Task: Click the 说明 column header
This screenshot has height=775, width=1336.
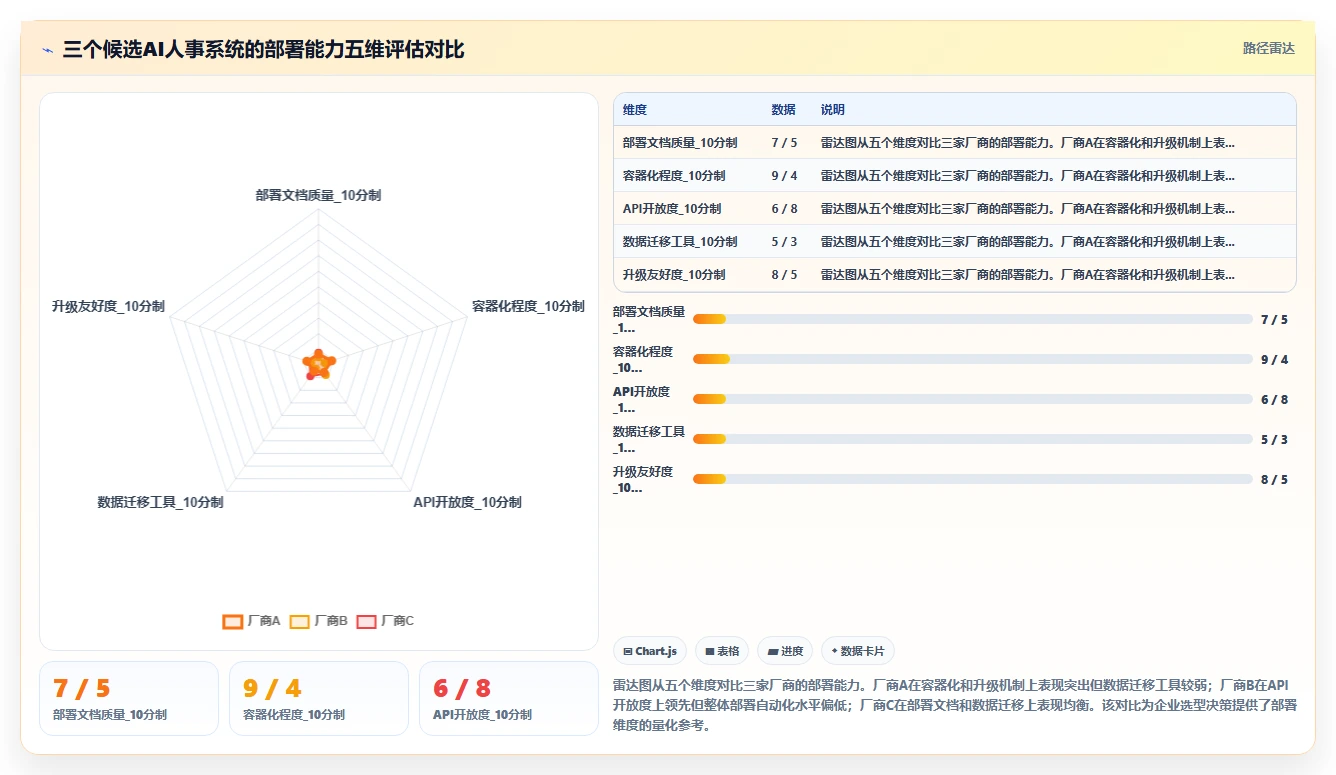Action: [x=833, y=110]
